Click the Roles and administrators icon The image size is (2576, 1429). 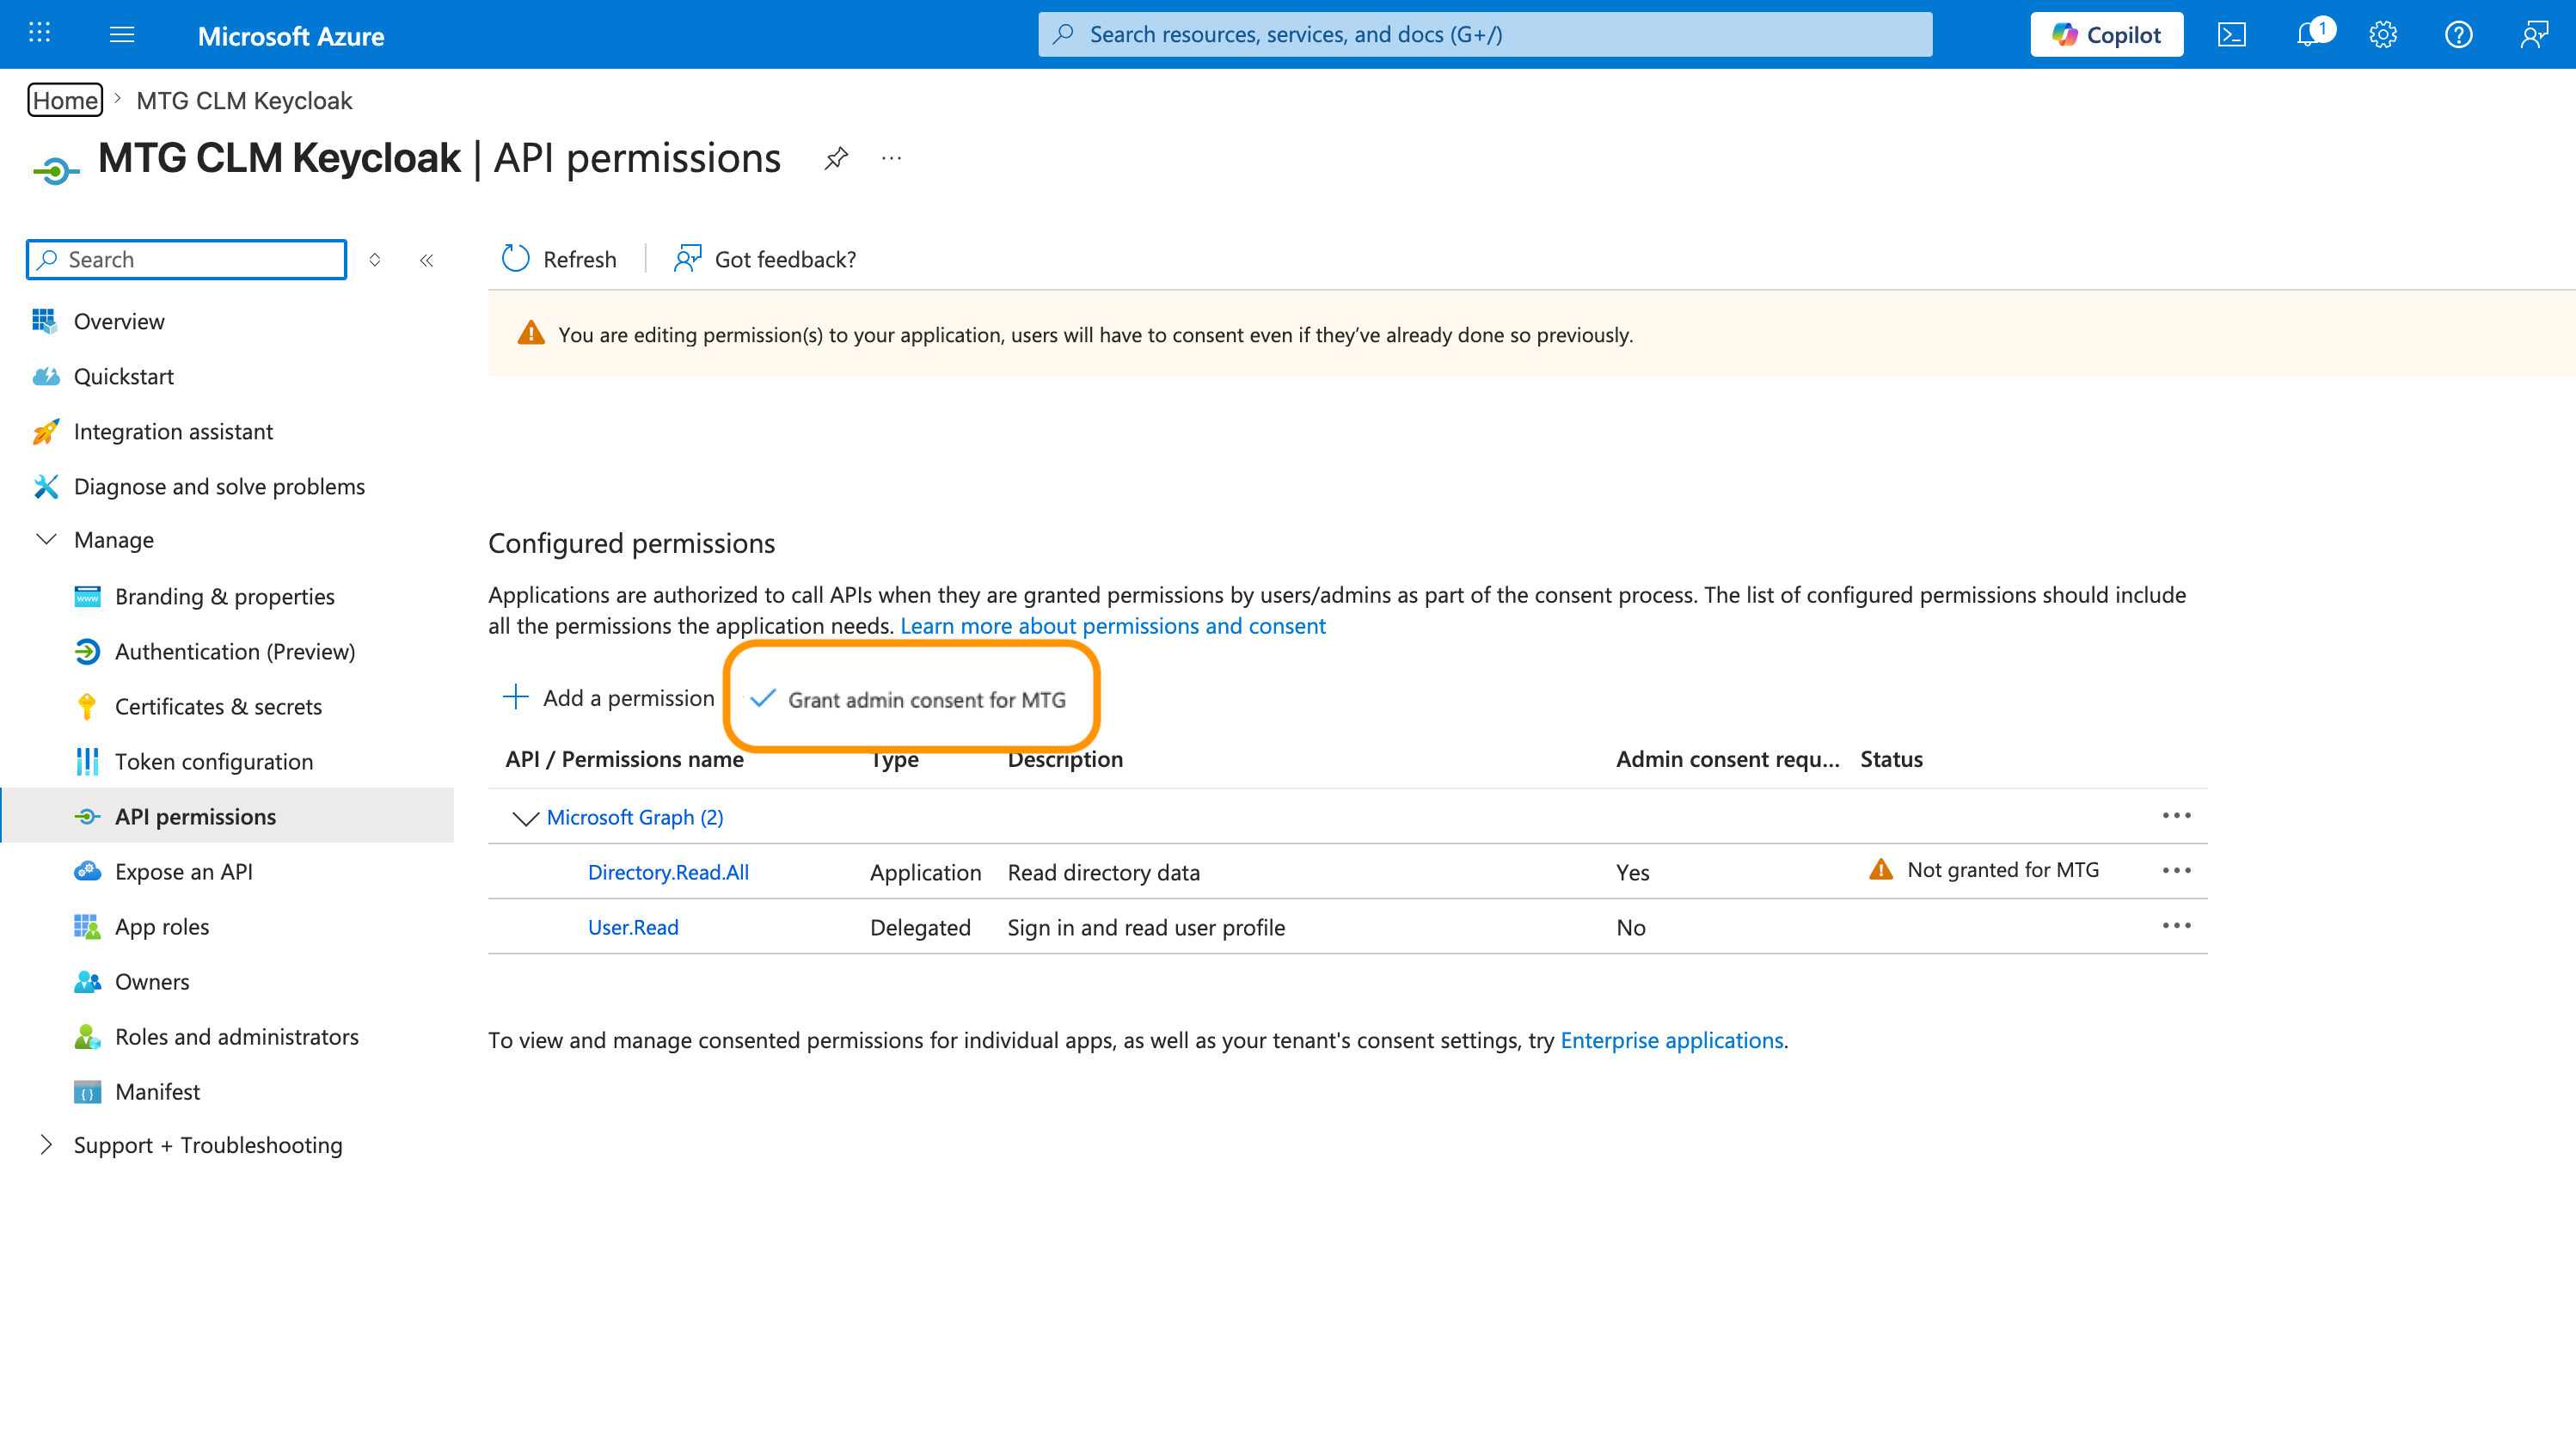point(87,1036)
